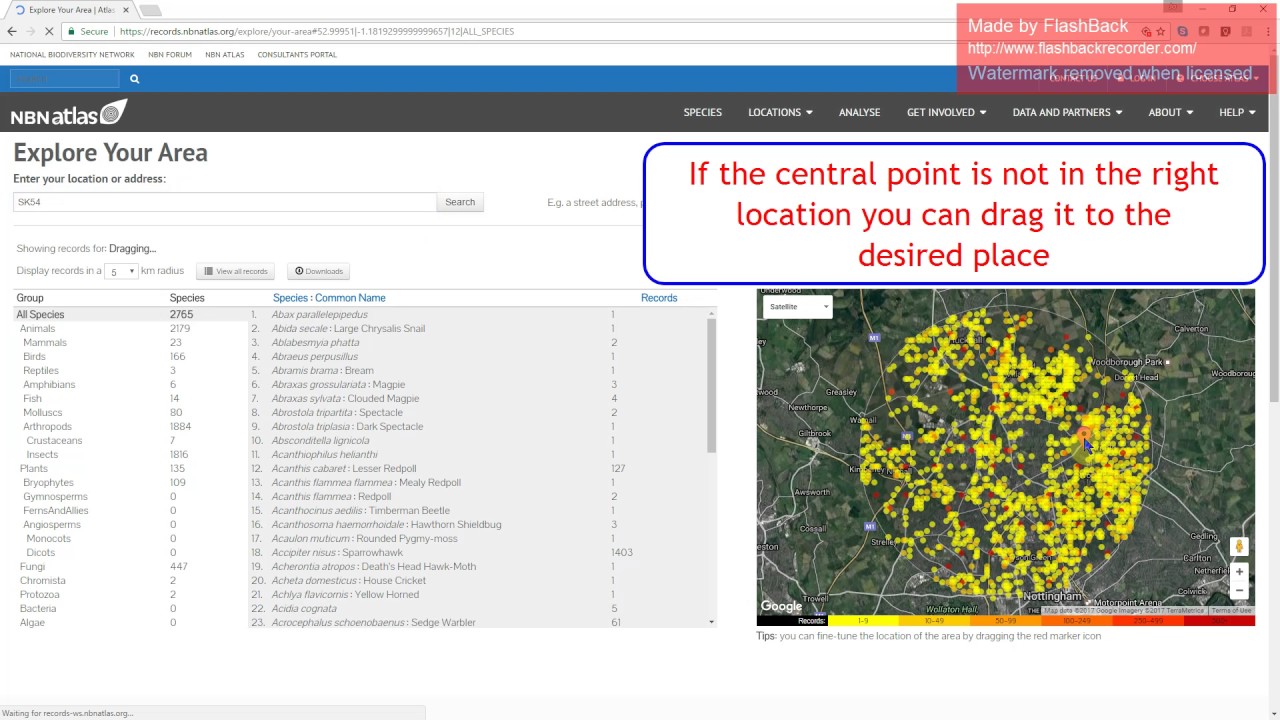The image size is (1280, 720).
Task: Click the red central marker on the map
Action: click(x=1085, y=436)
